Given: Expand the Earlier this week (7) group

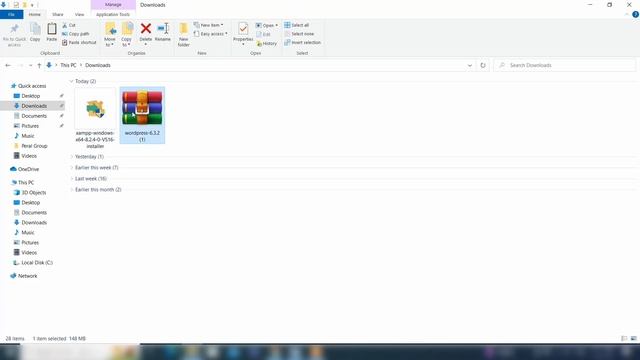Looking at the screenshot, I should (x=71, y=168).
